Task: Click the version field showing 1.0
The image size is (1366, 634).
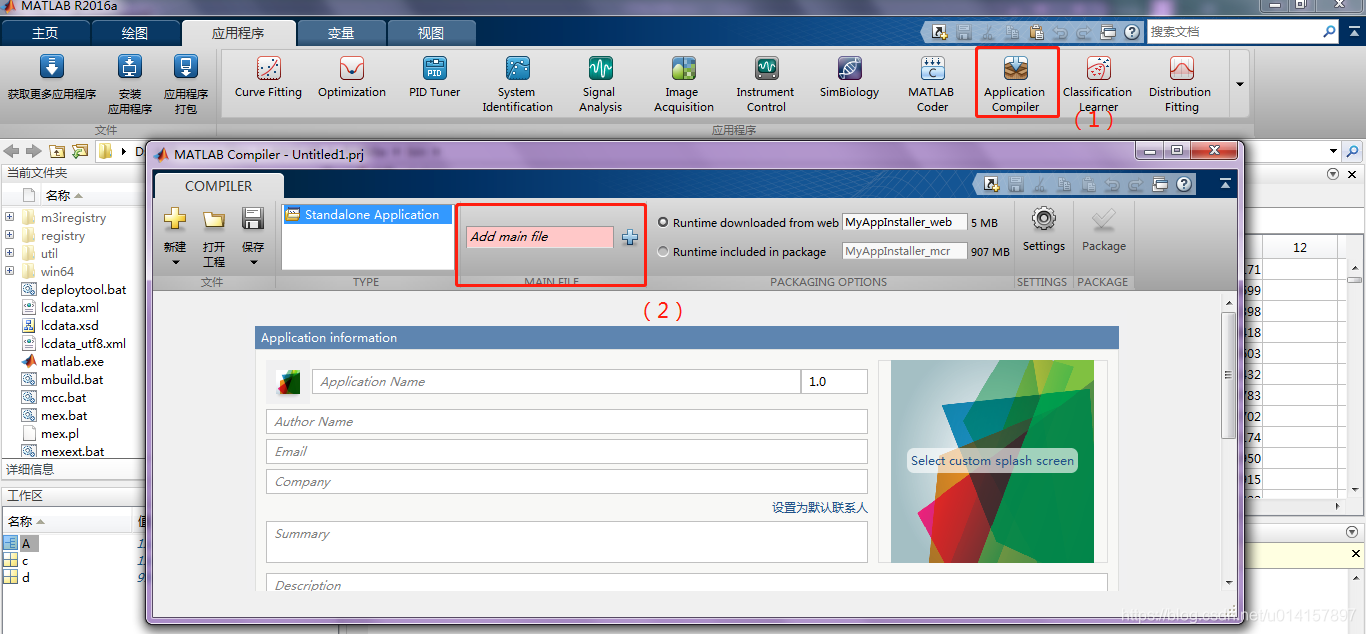Action: click(834, 381)
